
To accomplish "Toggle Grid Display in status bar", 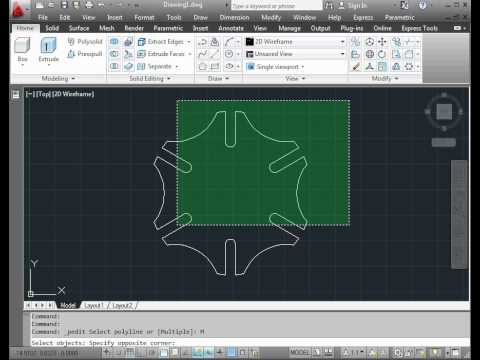I will coord(129,352).
